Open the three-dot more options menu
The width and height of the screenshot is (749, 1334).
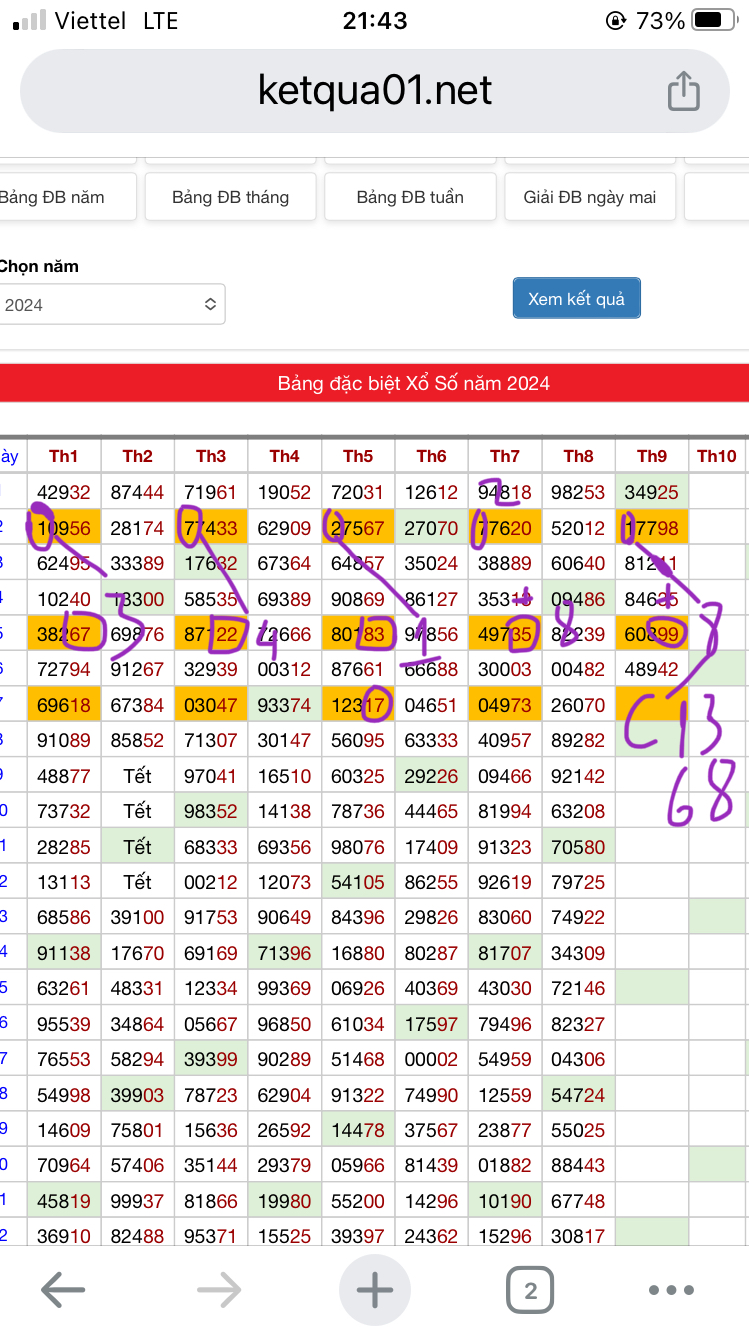click(x=671, y=1290)
